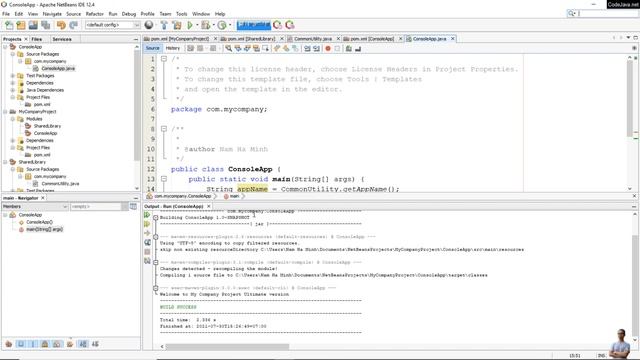640x360 pixels.
Task: Click the Find Selection magnifier in editor toolbar
Action: click(229, 49)
